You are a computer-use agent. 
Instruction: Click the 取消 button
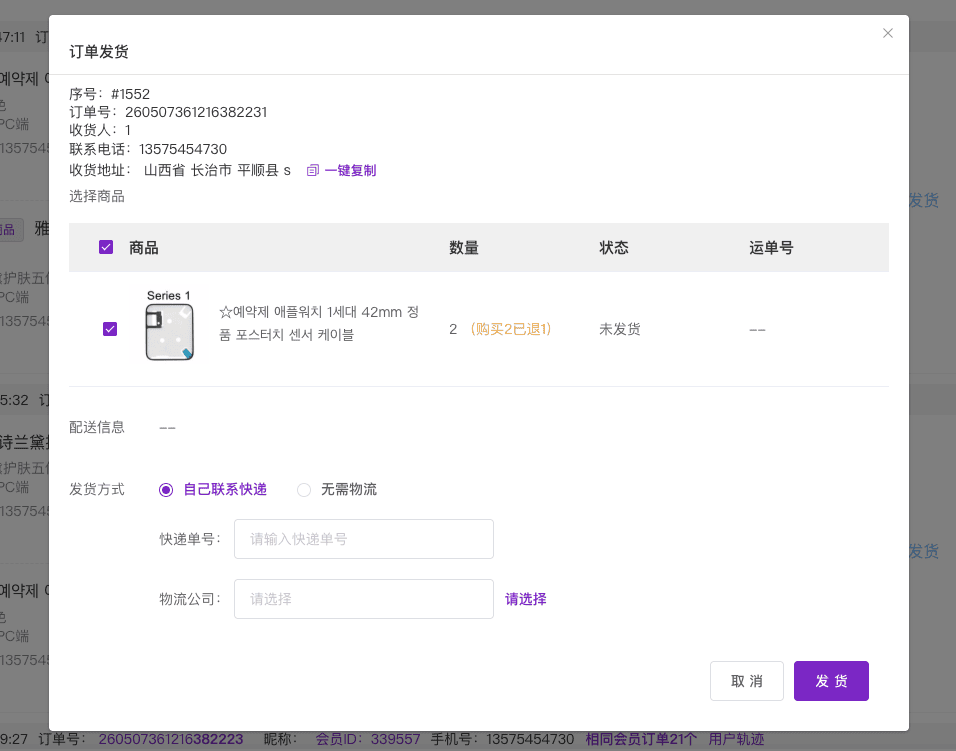click(x=747, y=681)
